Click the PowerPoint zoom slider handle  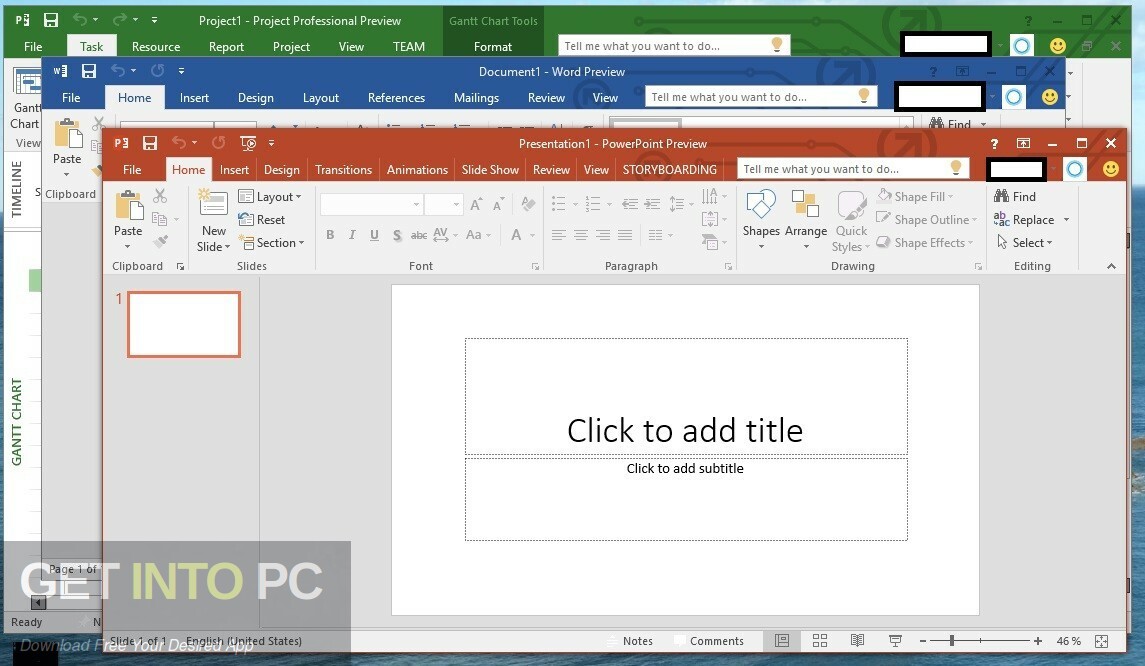pyautogui.click(x=951, y=640)
